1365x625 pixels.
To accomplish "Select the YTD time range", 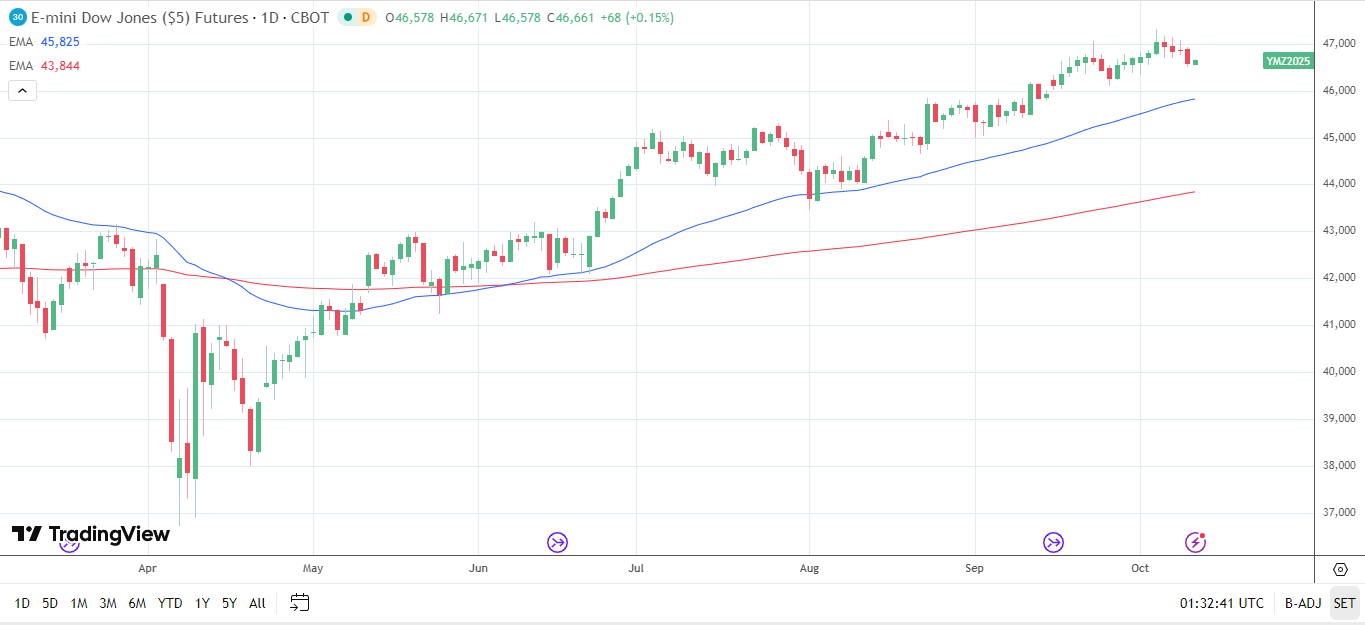I will click(170, 603).
